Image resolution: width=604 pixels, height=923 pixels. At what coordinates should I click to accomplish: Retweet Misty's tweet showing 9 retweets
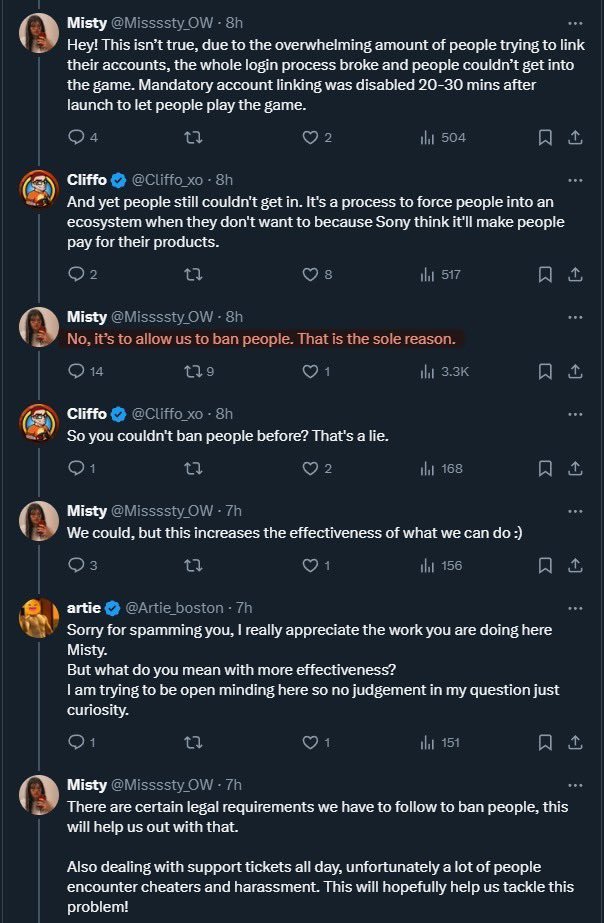click(194, 371)
